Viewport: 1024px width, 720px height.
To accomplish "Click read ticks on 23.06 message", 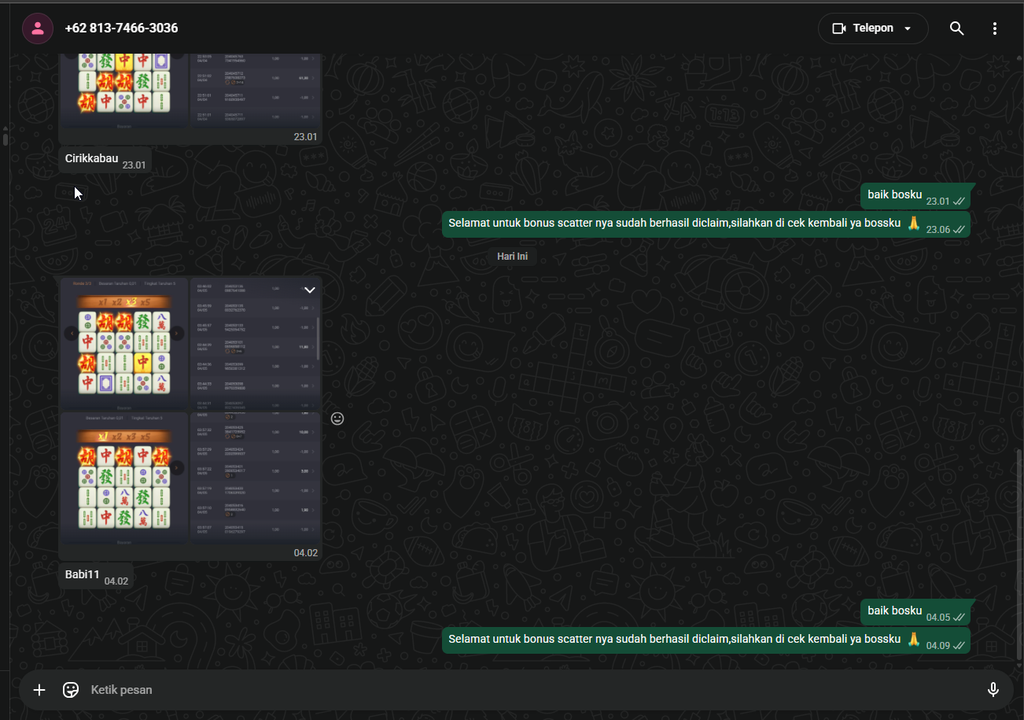I will click(x=959, y=229).
